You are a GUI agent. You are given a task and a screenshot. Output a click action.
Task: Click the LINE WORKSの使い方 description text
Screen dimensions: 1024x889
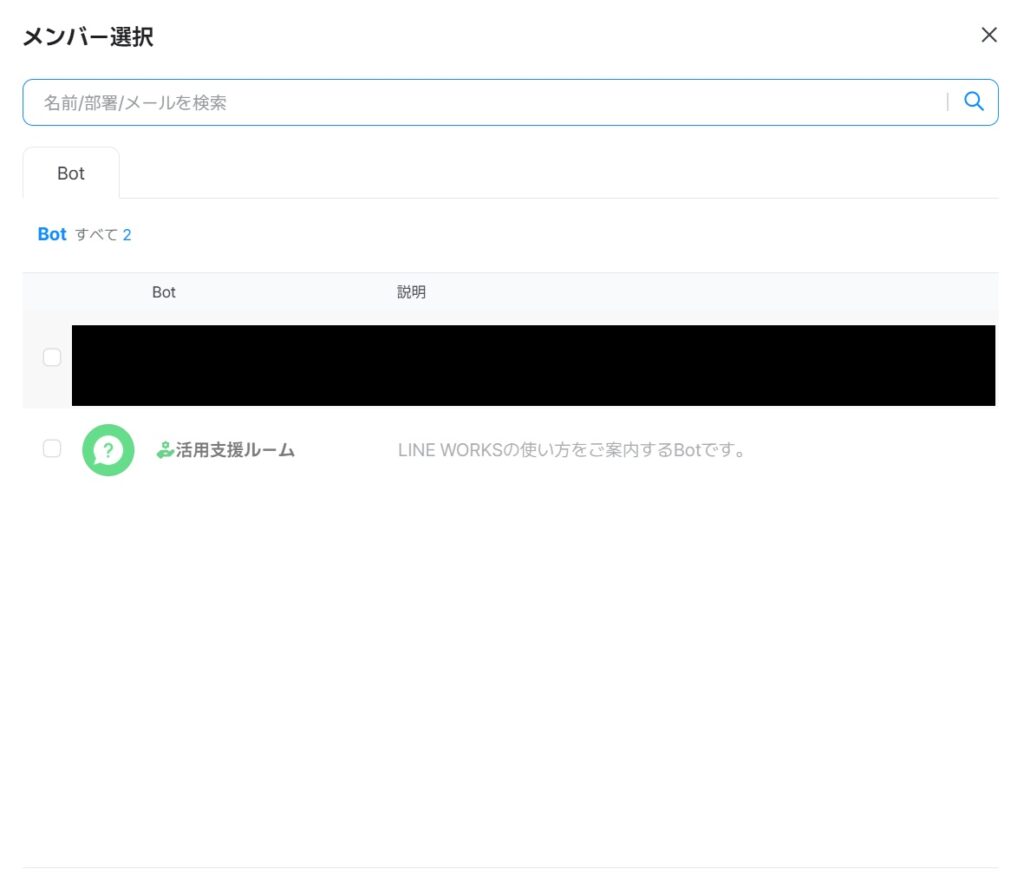571,450
